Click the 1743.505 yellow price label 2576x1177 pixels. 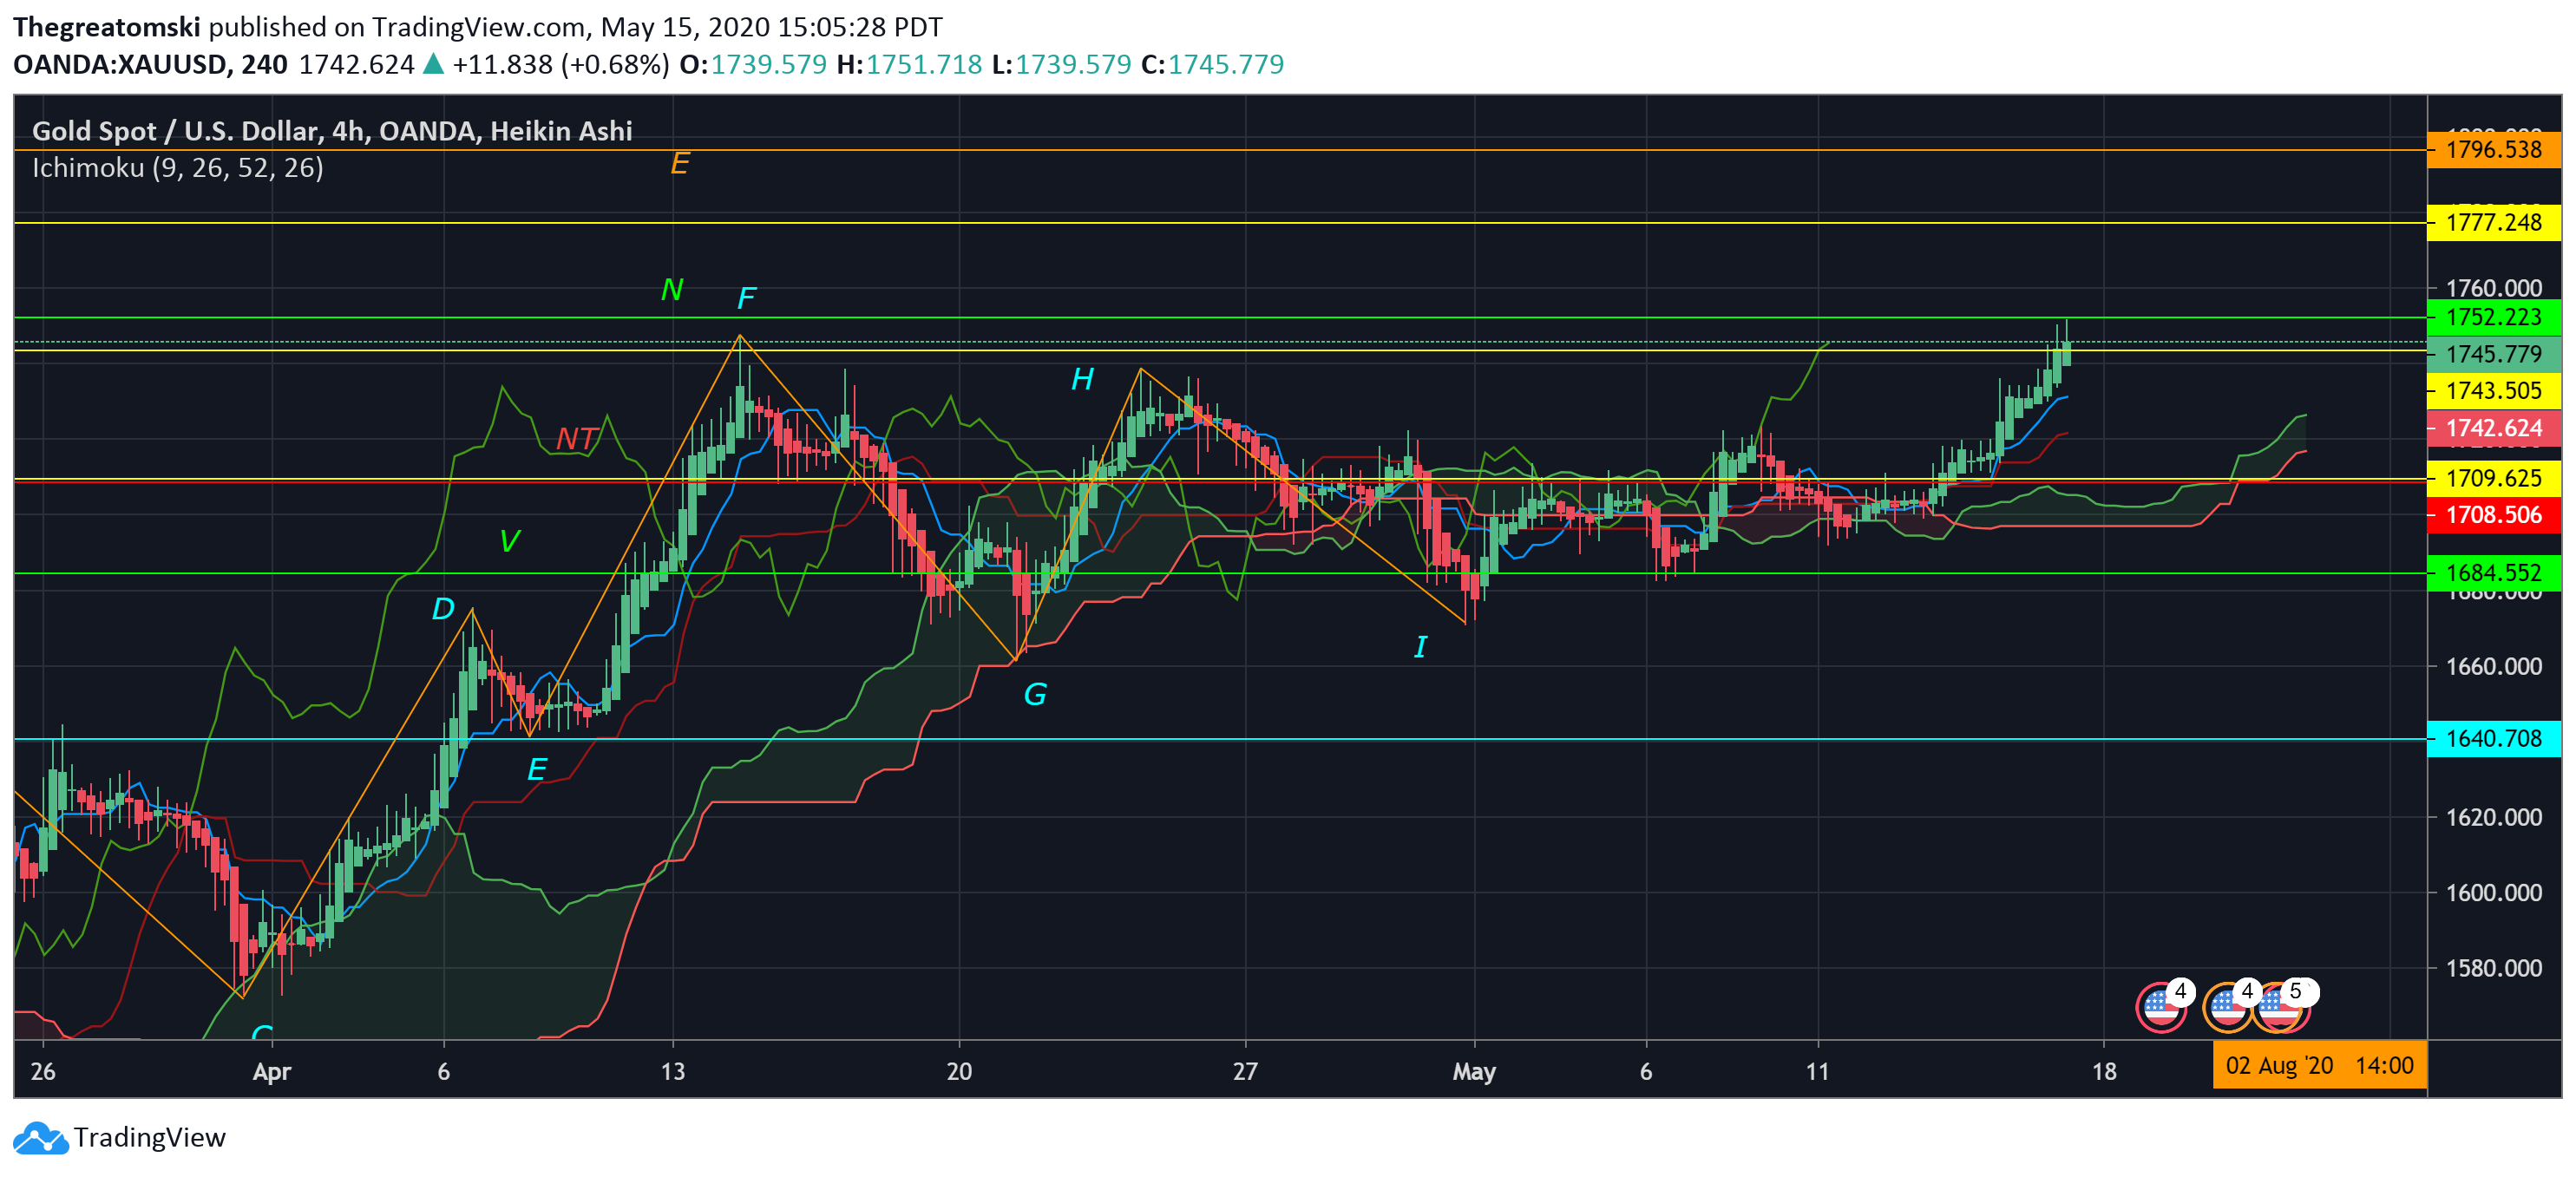pyautogui.click(x=2493, y=390)
